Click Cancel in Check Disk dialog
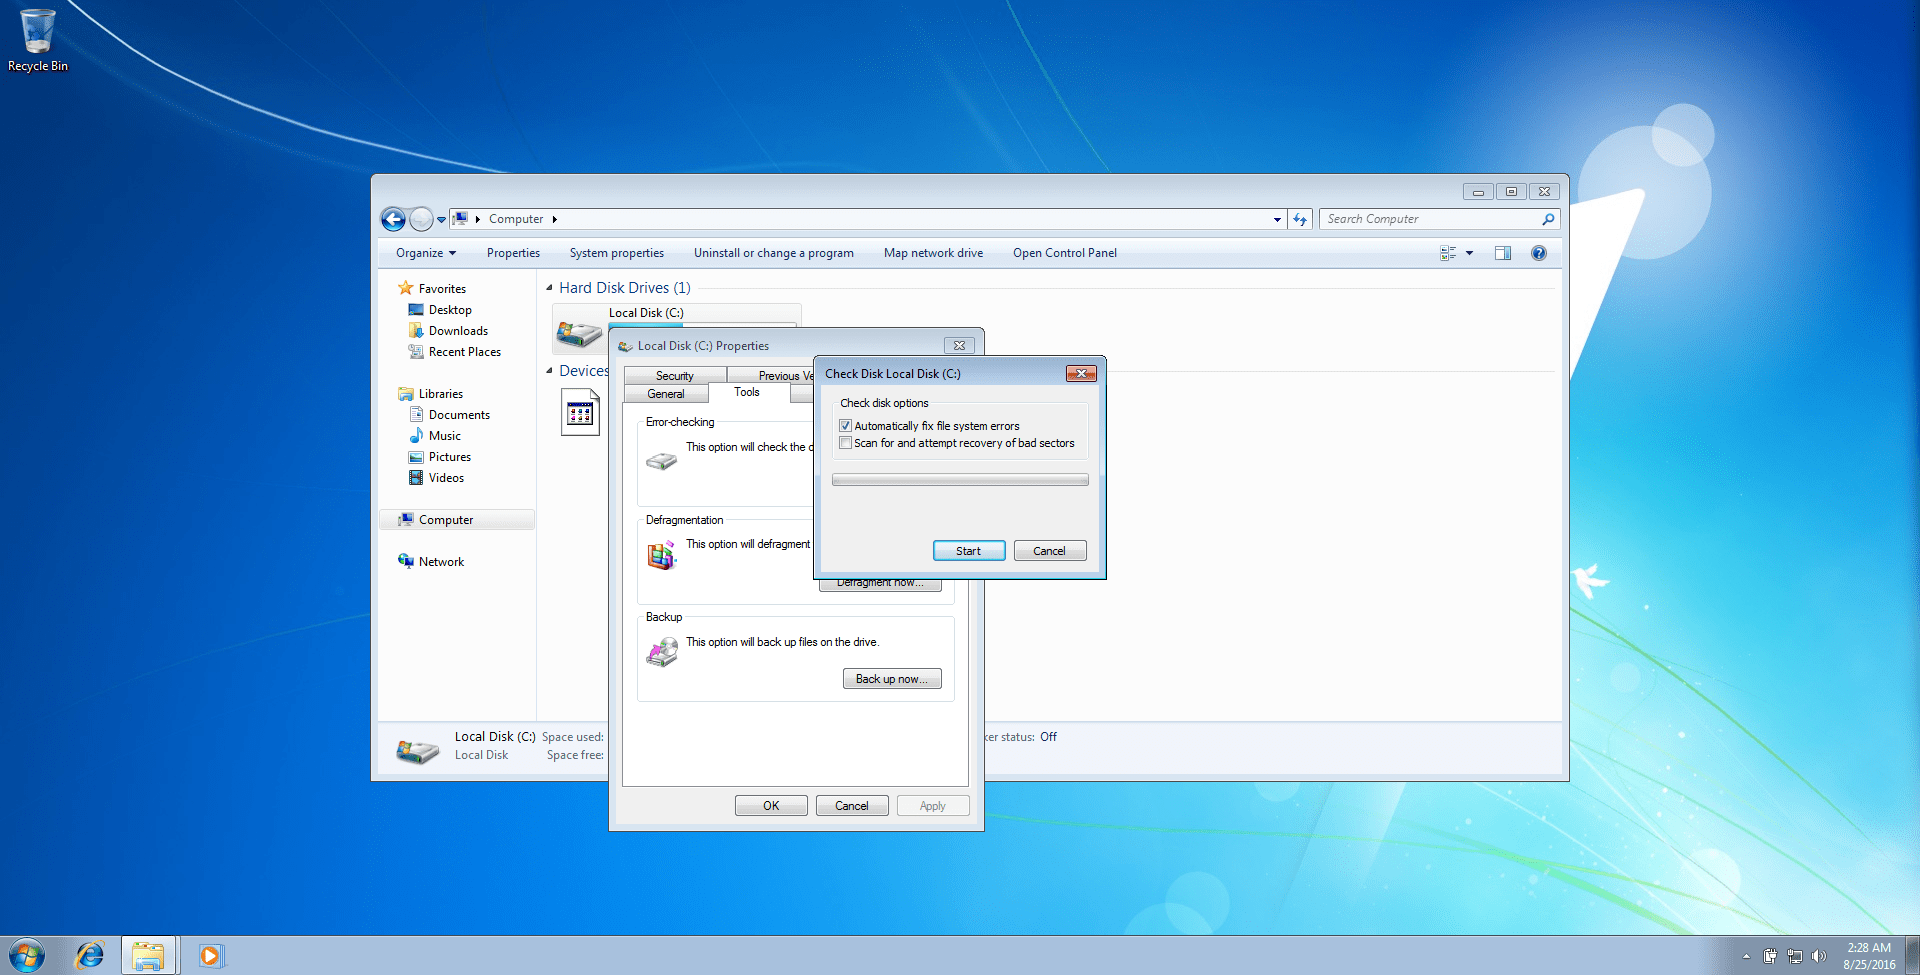 pyautogui.click(x=1050, y=551)
